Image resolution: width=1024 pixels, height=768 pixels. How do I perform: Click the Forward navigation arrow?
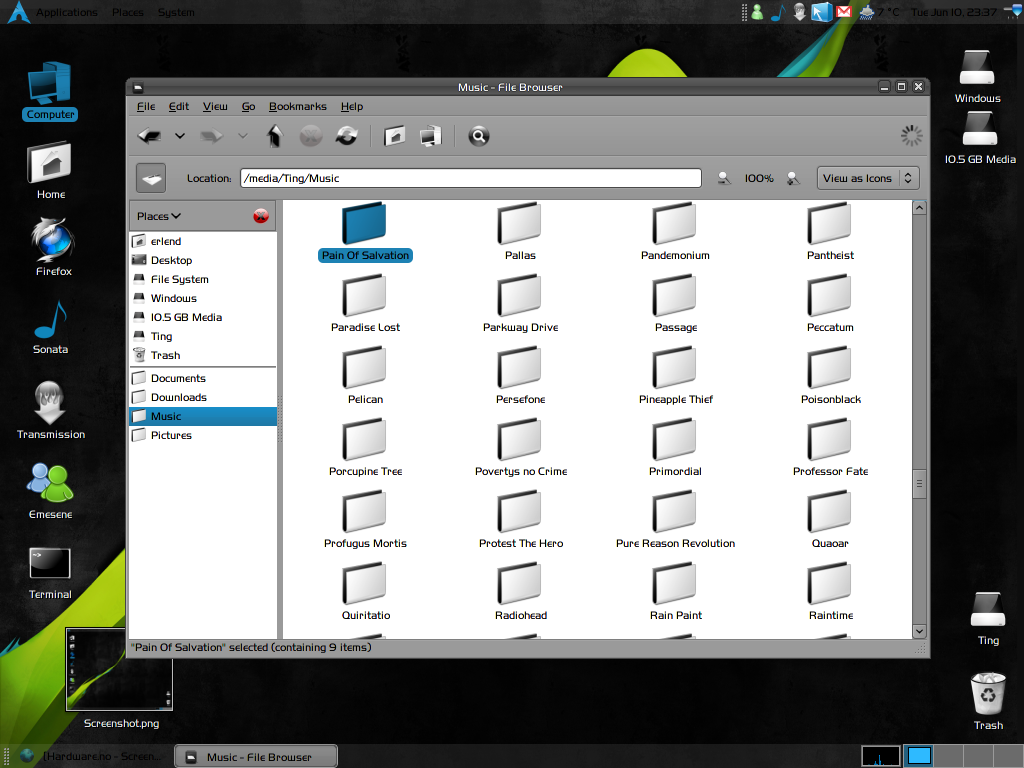point(211,136)
